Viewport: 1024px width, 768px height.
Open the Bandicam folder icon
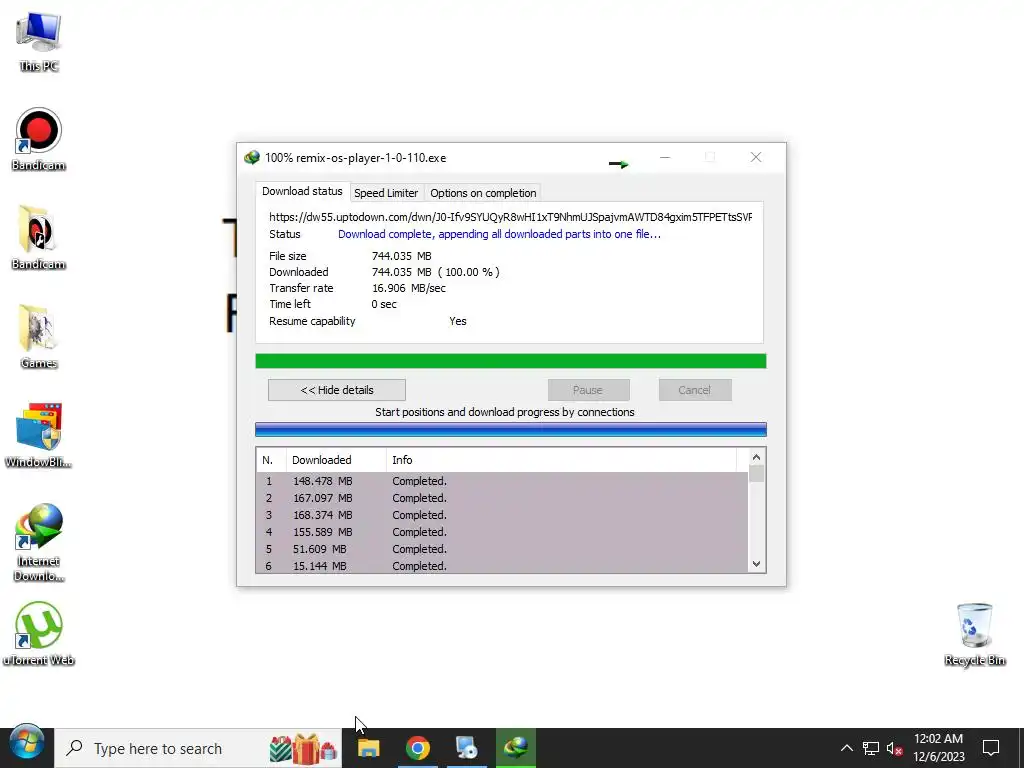click(x=39, y=238)
